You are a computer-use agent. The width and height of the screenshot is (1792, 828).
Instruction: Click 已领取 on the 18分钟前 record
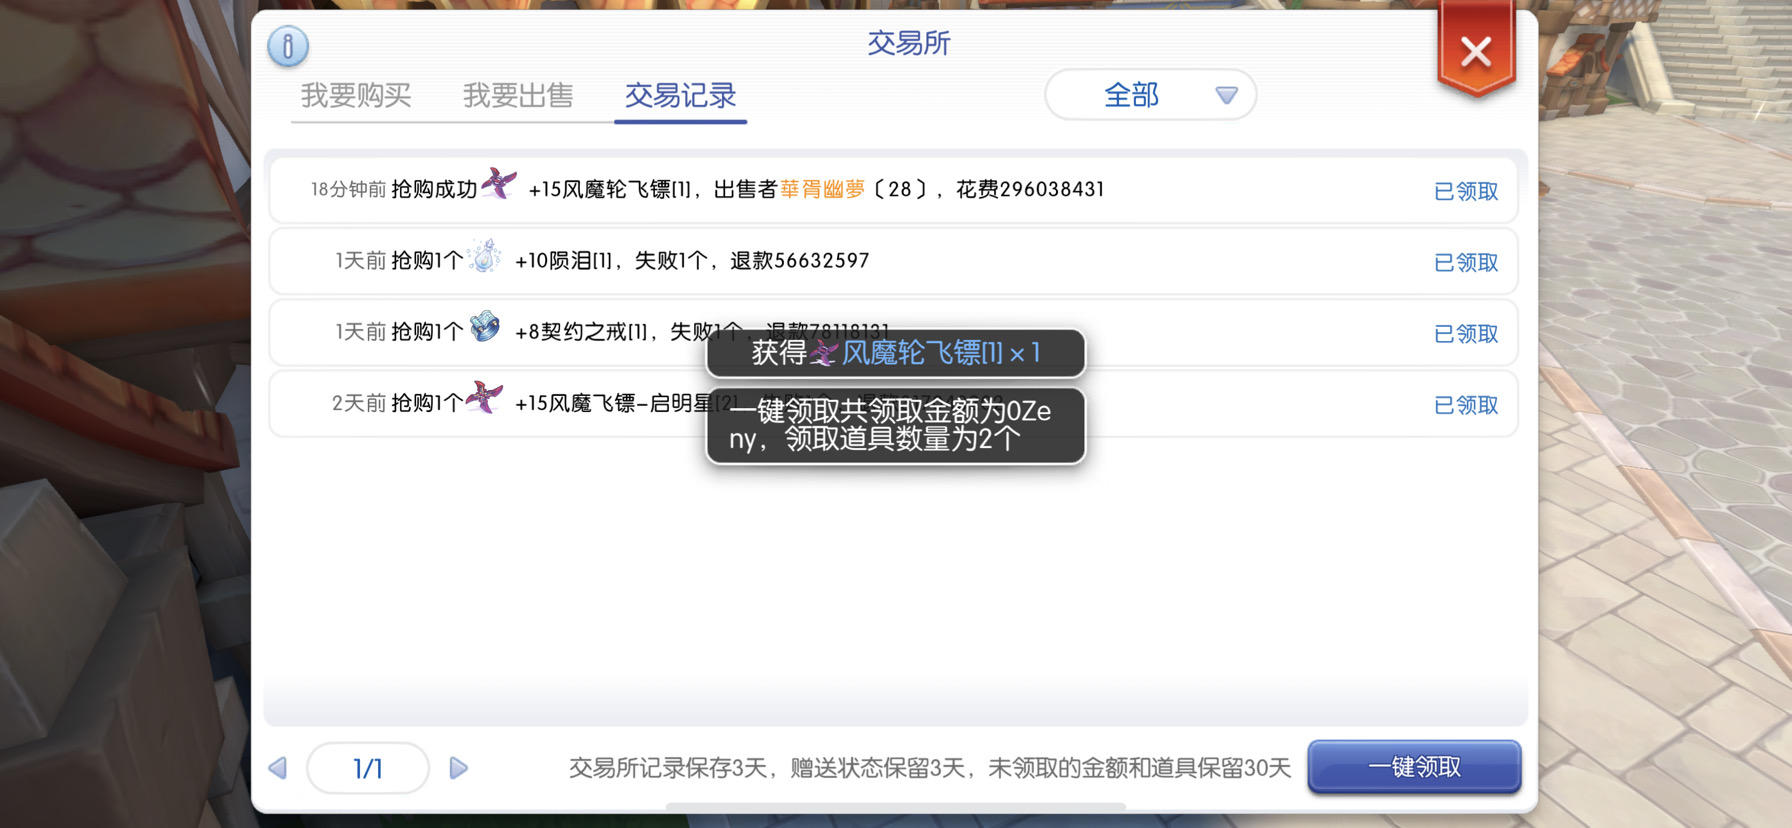tap(1466, 191)
